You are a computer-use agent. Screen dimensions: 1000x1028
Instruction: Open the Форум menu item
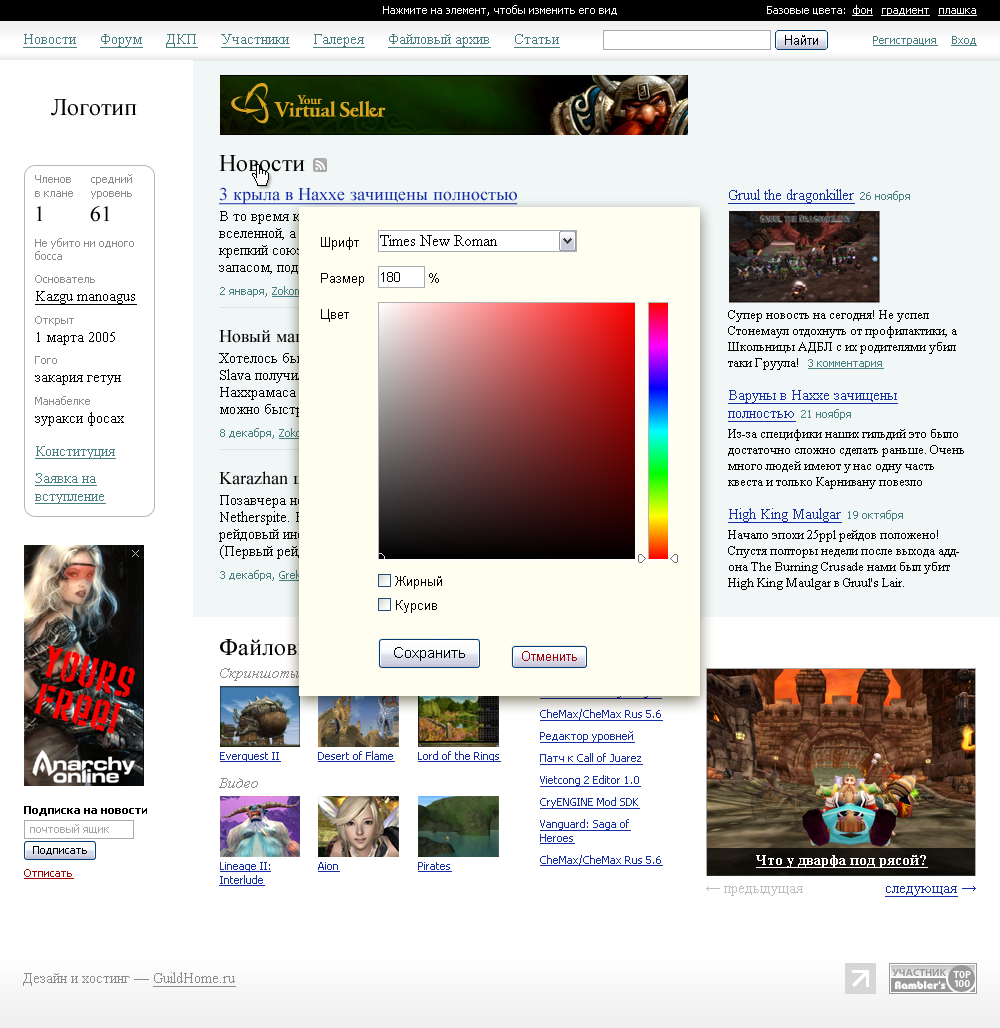pyautogui.click(x=121, y=40)
